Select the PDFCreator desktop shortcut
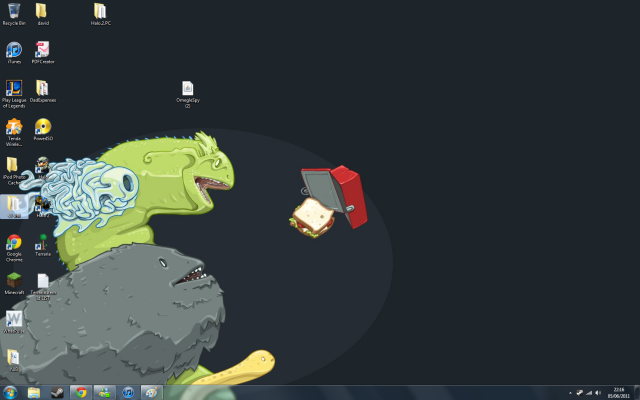The image size is (640, 400). (x=42, y=50)
